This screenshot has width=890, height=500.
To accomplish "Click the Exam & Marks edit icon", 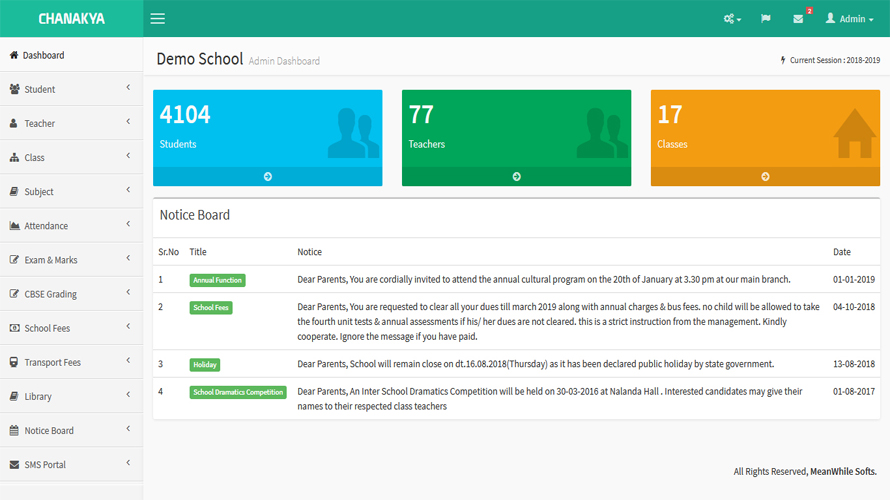I will point(14,259).
